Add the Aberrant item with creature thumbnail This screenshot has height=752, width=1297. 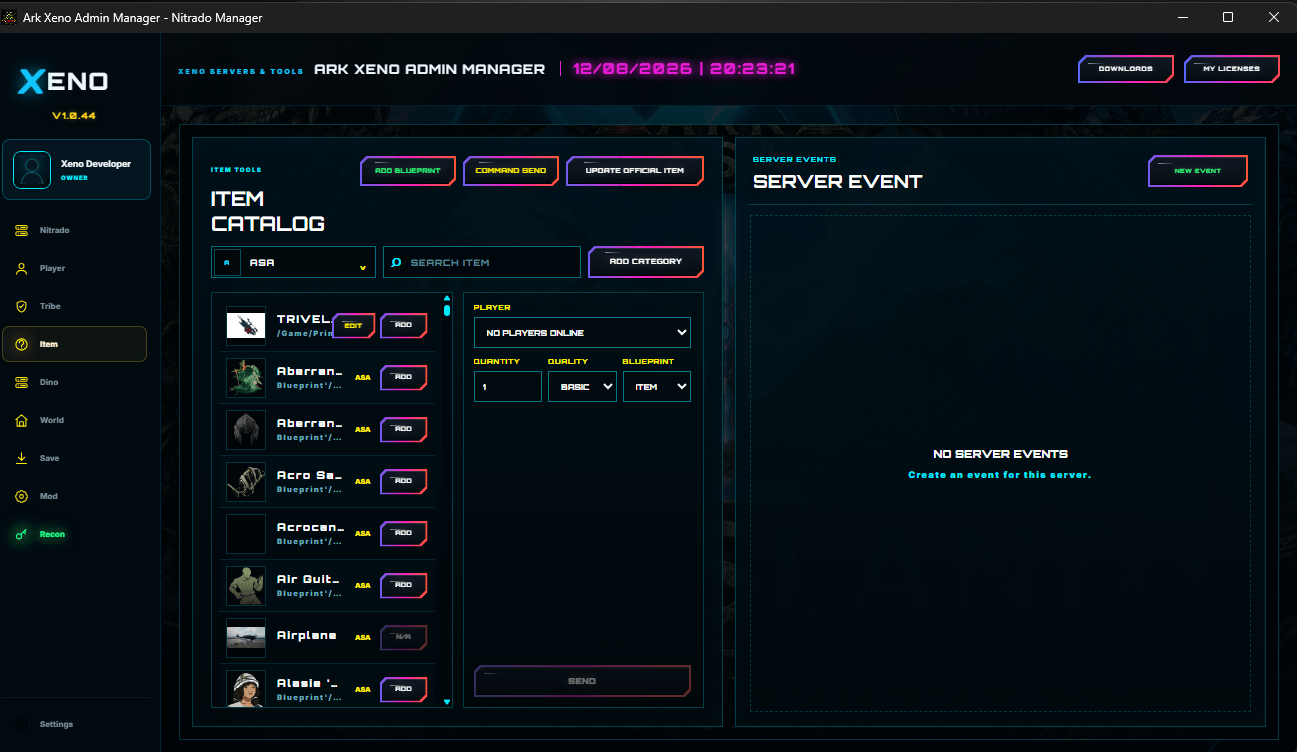tap(404, 378)
